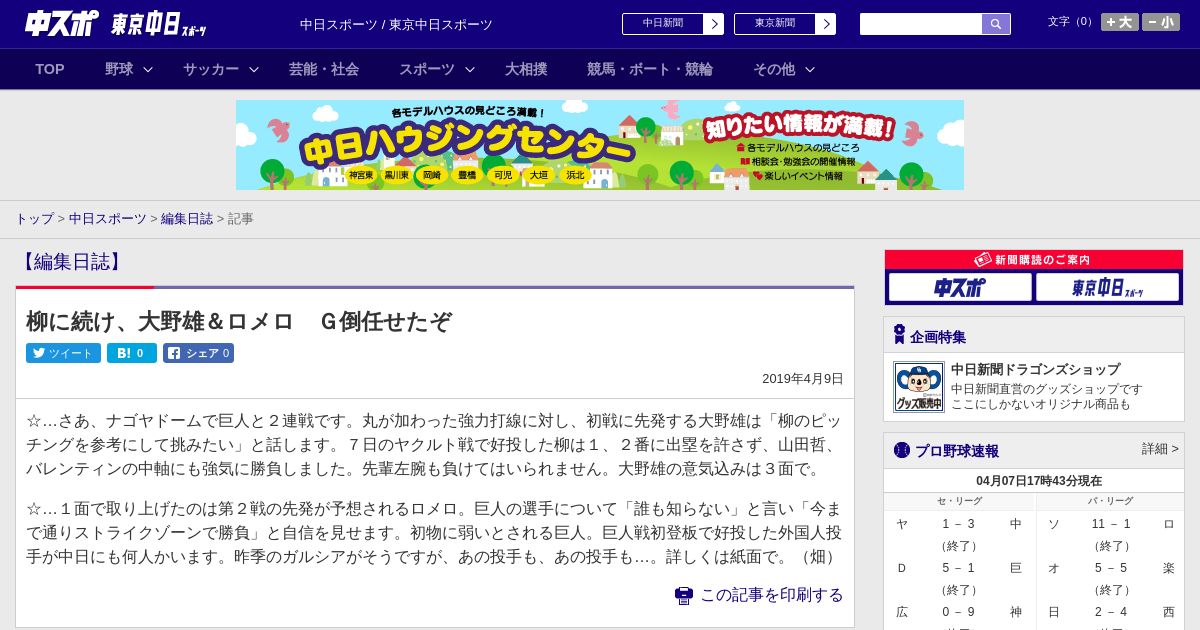This screenshot has width=1200, height=630.
Task: Expand the スポーツ dropdown chevron
Action: [x=470, y=69]
